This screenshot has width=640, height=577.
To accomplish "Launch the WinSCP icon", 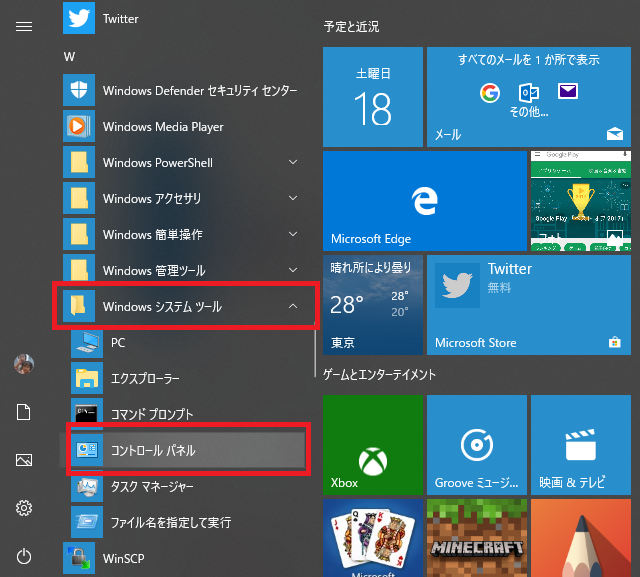I will pyautogui.click(x=79, y=558).
